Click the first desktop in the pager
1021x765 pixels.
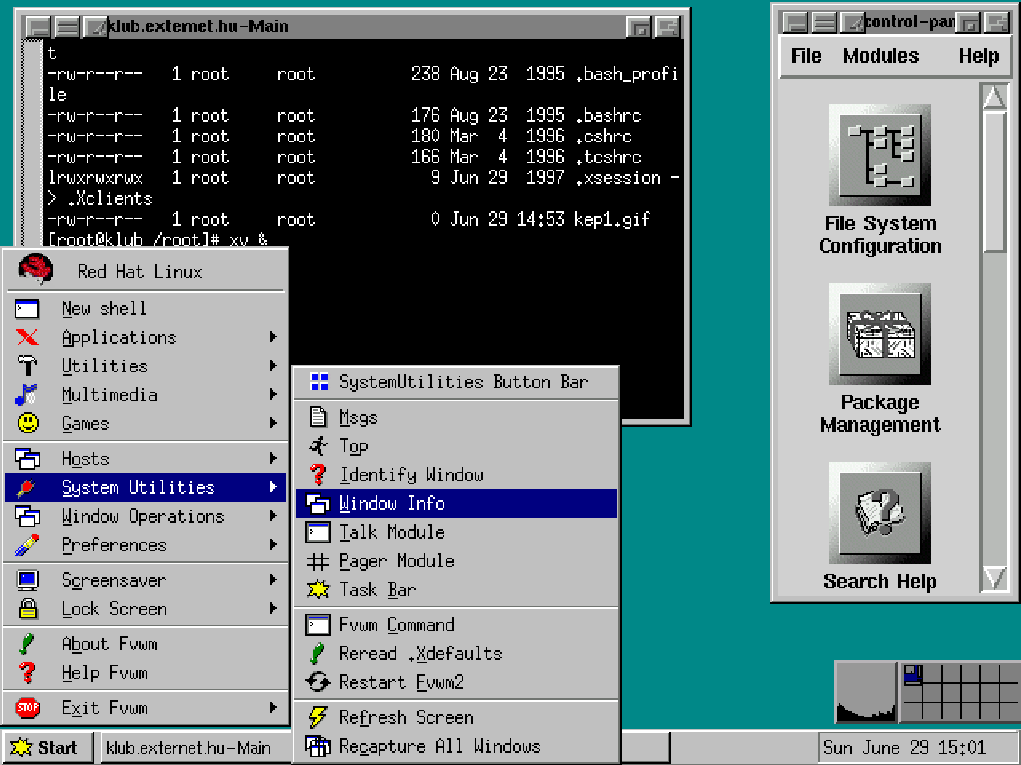(x=913, y=674)
